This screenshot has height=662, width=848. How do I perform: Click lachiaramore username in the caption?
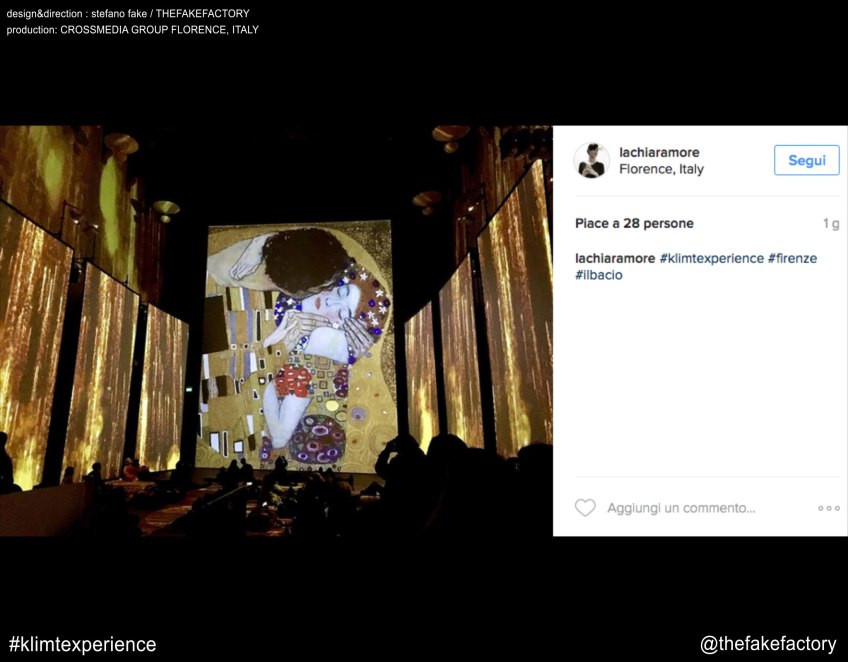[x=615, y=258]
